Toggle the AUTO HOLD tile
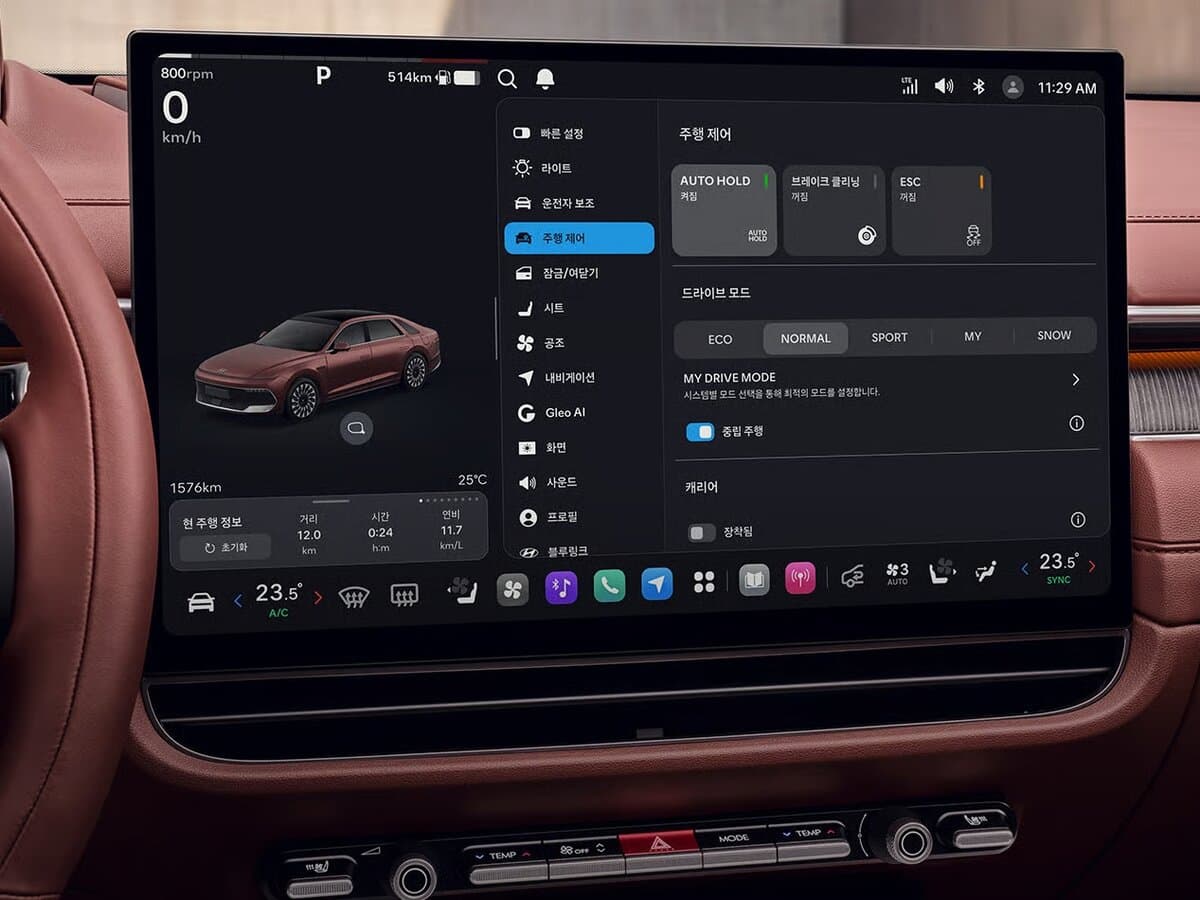The image size is (1200, 900). pos(724,210)
